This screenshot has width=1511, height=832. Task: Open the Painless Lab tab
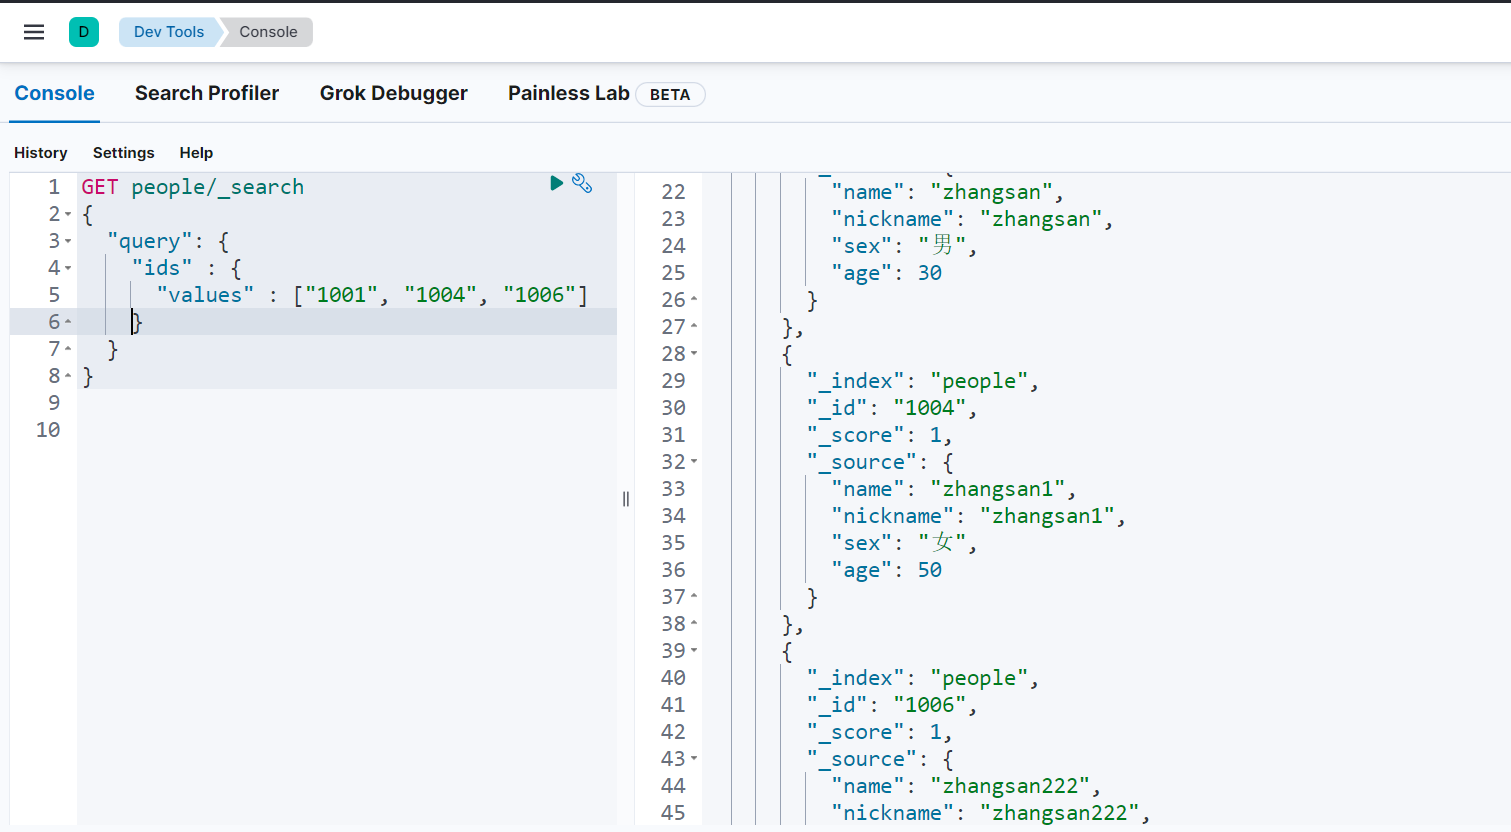coord(568,93)
